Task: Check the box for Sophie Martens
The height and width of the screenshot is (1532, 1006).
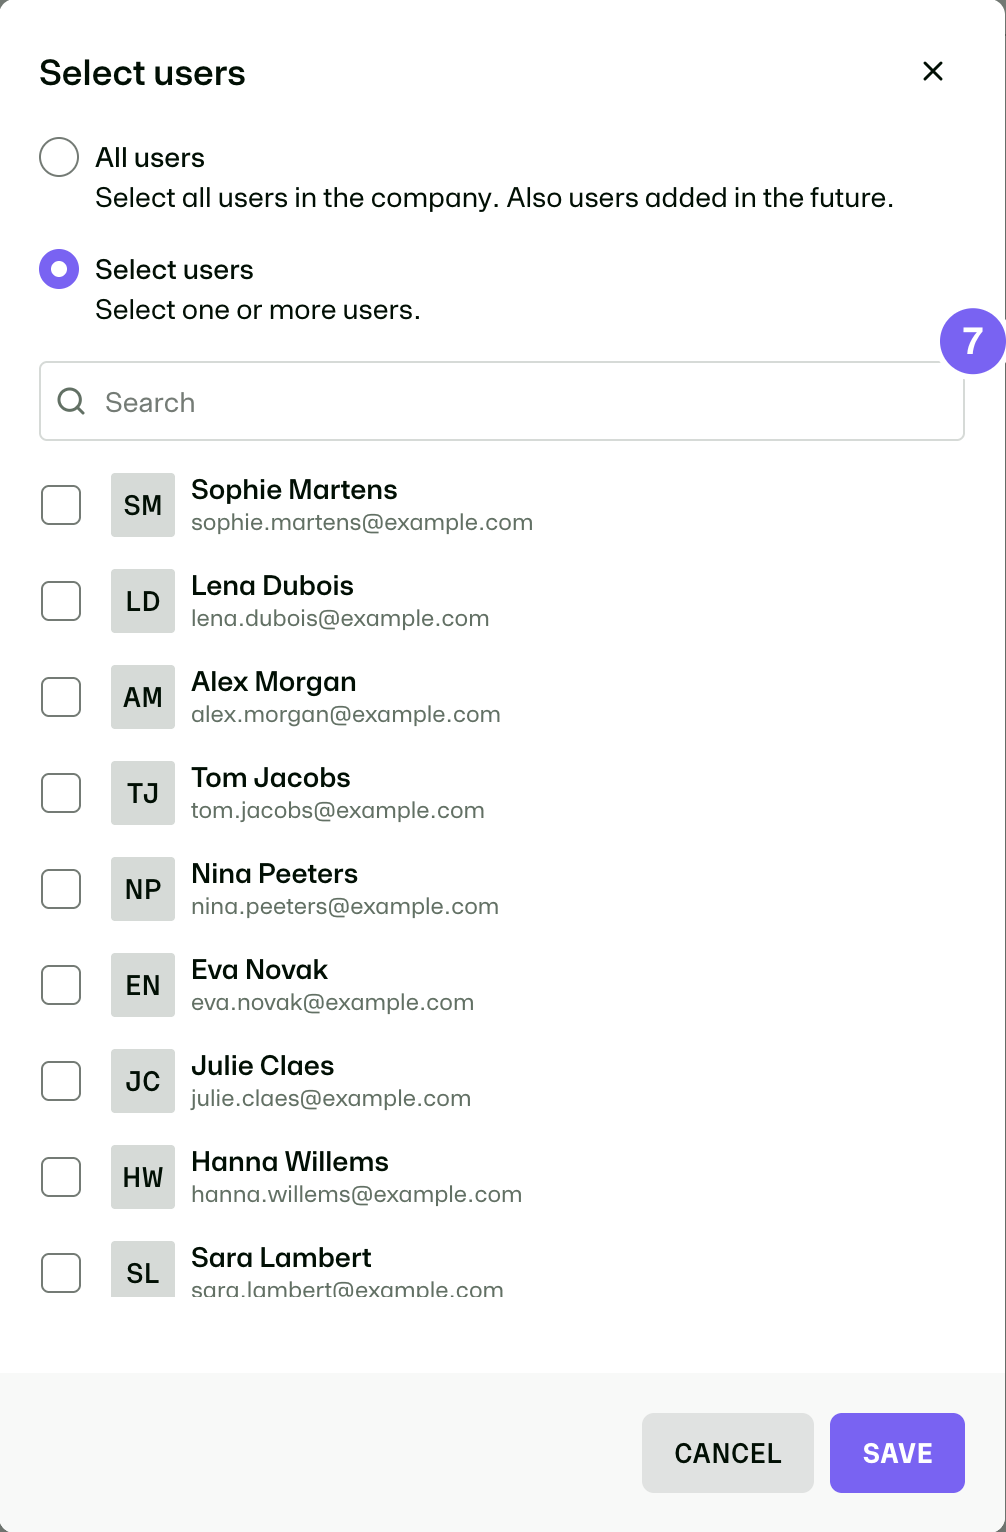Action: click(61, 505)
